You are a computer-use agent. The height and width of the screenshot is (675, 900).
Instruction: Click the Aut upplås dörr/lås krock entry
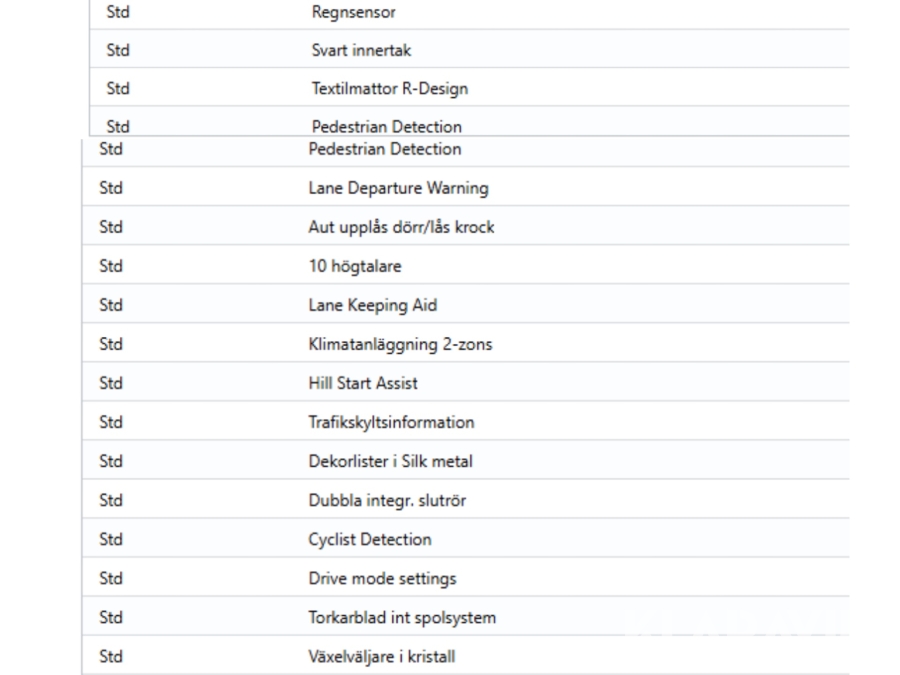tap(401, 227)
